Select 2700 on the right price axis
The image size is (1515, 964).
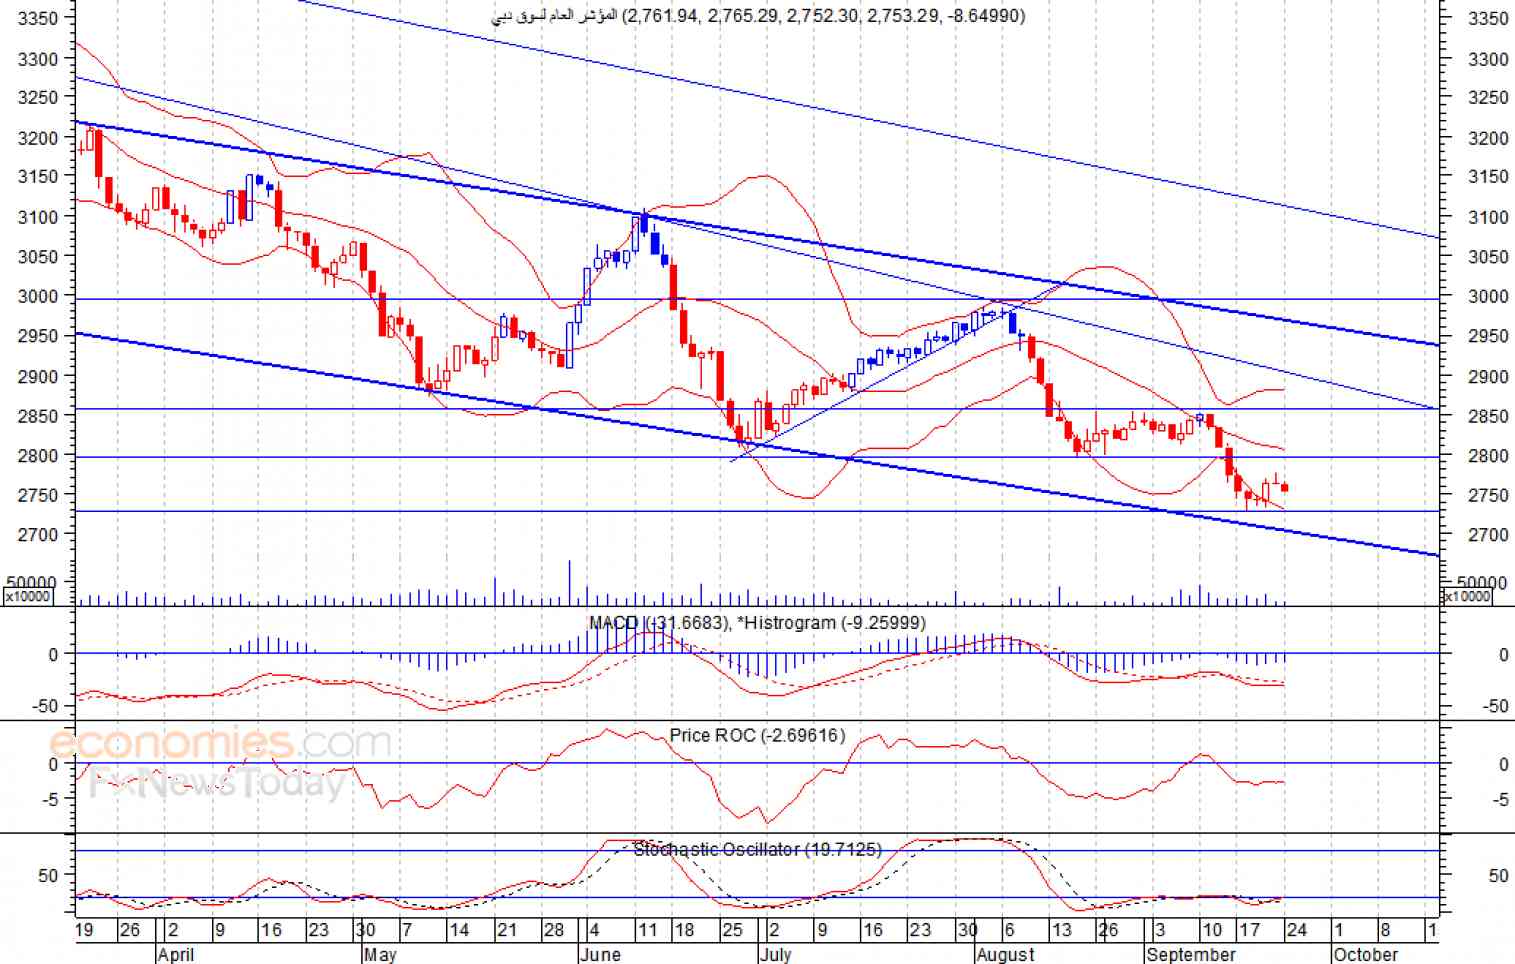(1488, 535)
